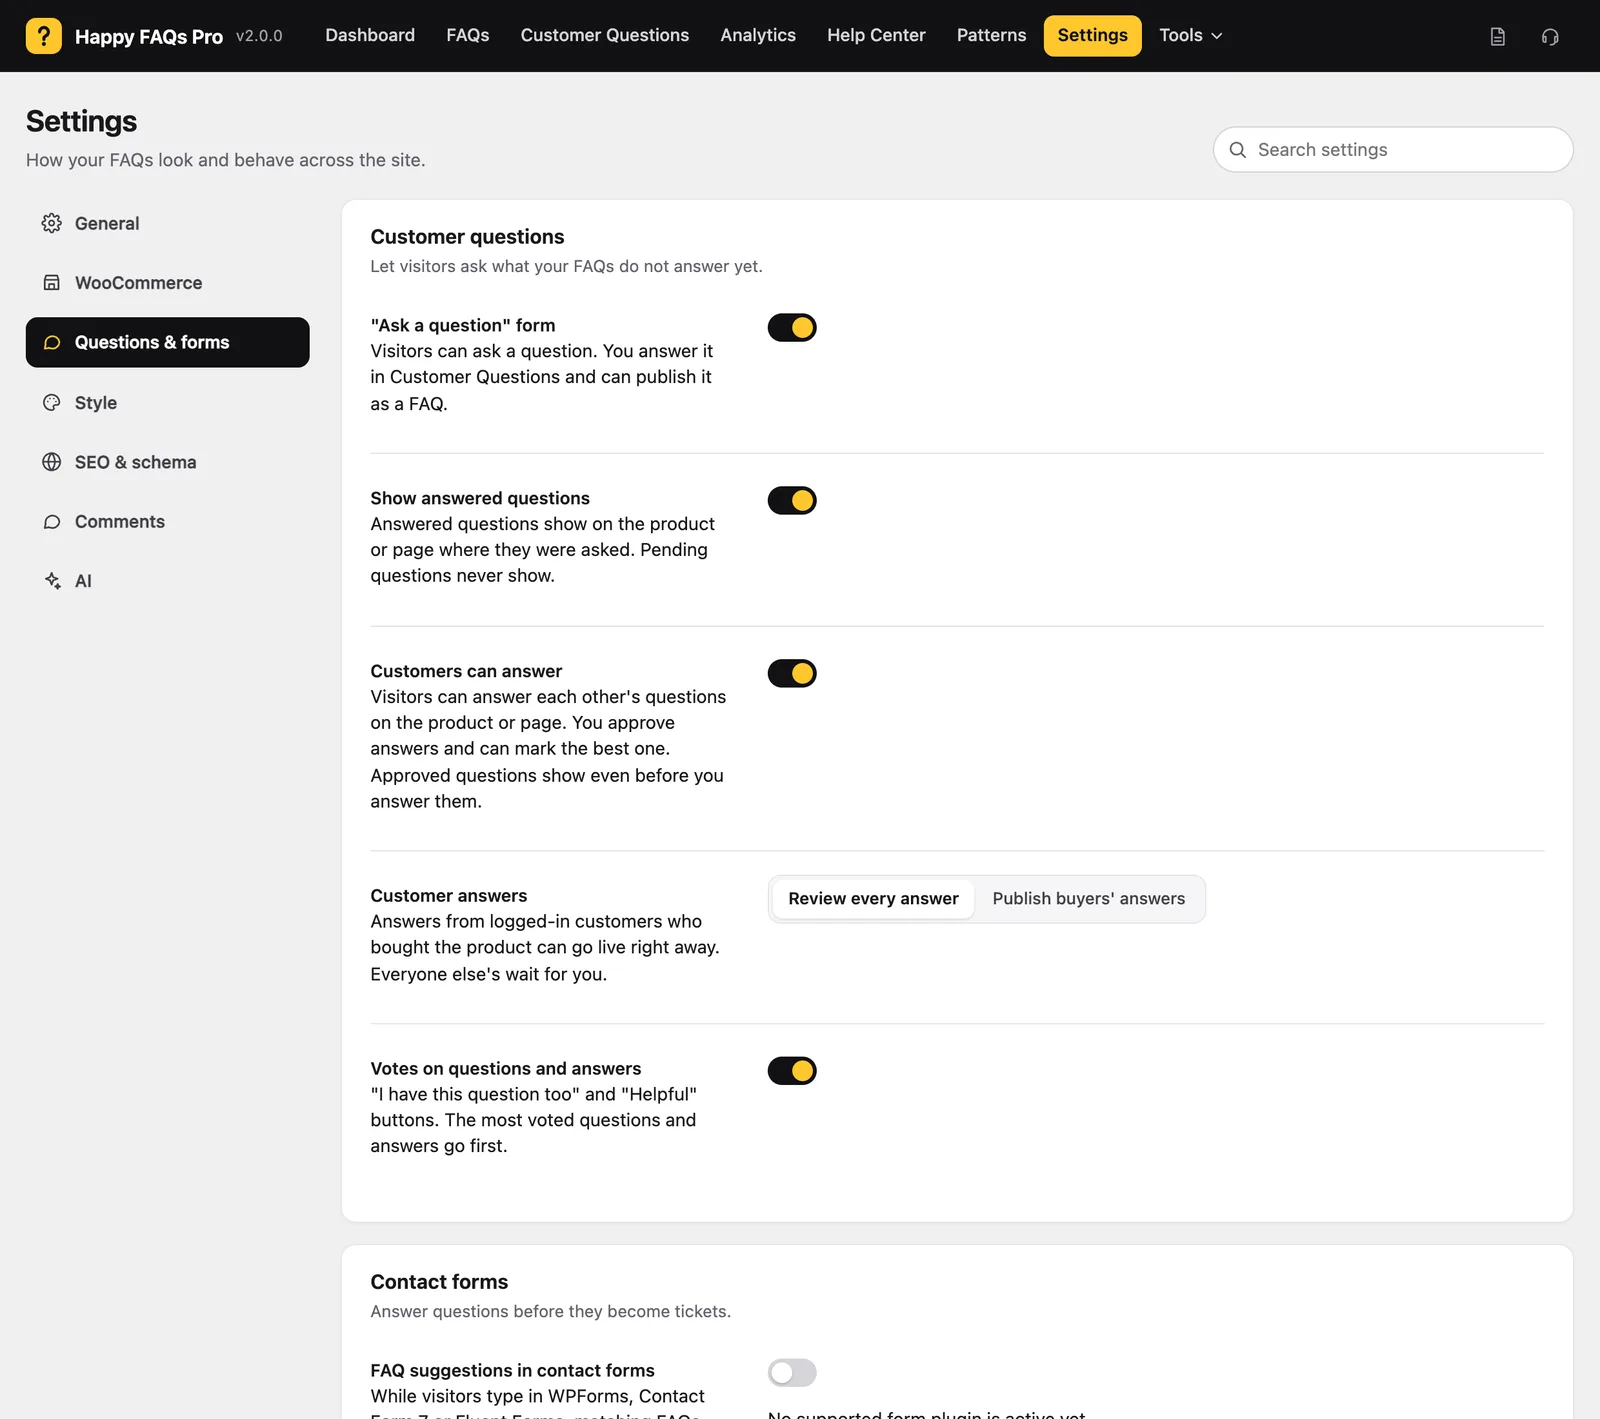Click the highlighted Settings nav button

coord(1093,36)
